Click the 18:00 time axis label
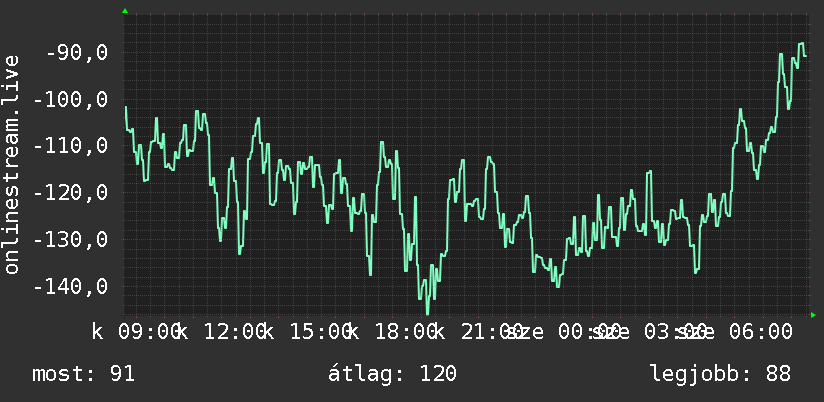 pos(406,332)
